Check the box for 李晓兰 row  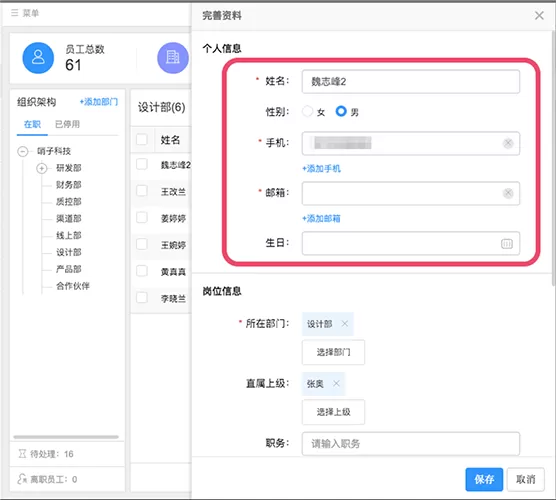pos(142,298)
